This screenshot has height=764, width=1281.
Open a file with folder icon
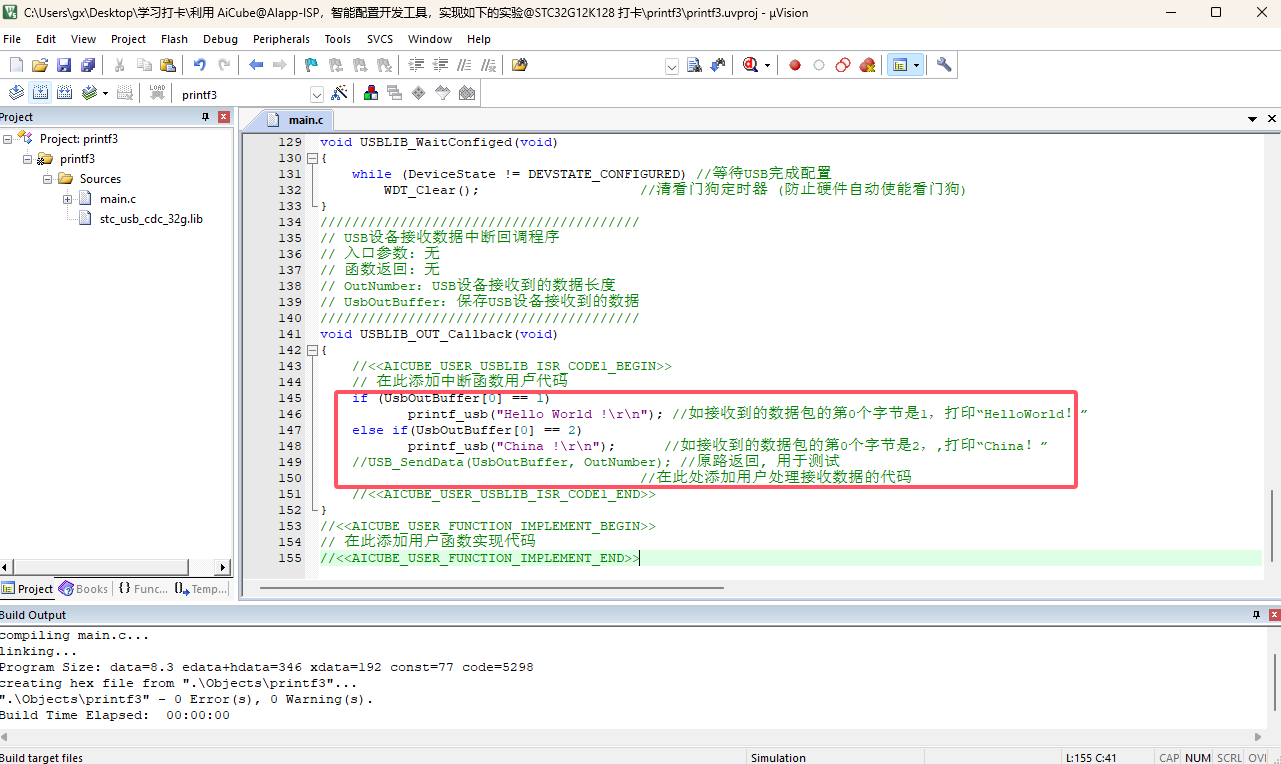point(40,65)
